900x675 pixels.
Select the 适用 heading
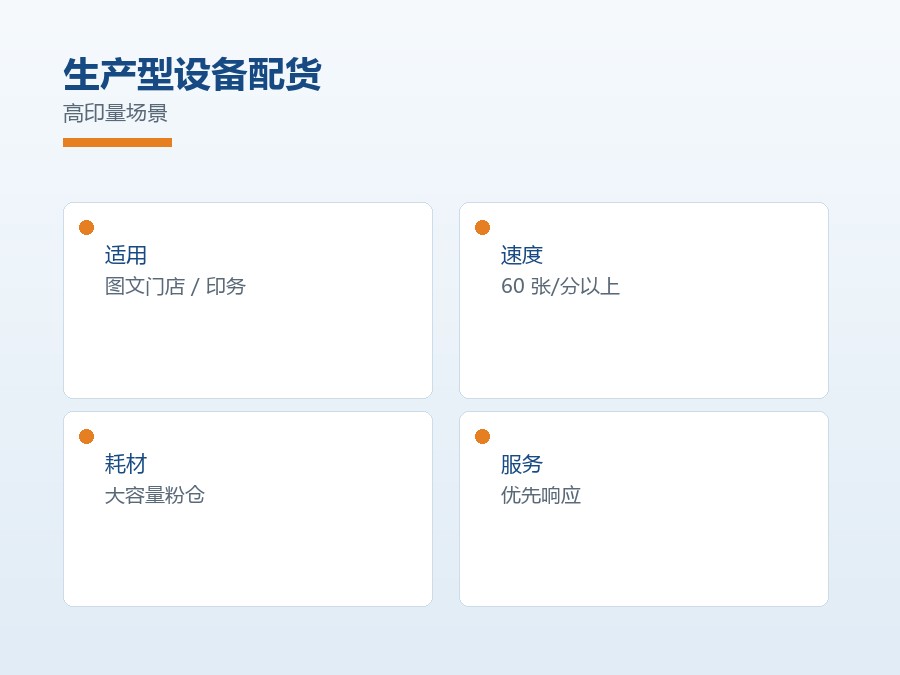(126, 255)
